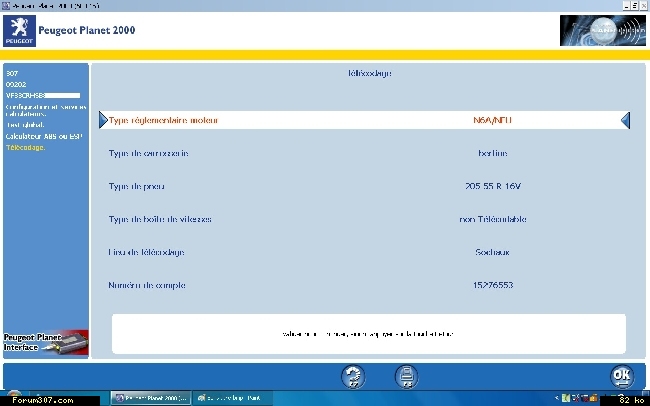This screenshot has width=650, height=406.
Task: Click the N6A/NFU engine type value
Action: tap(492, 120)
